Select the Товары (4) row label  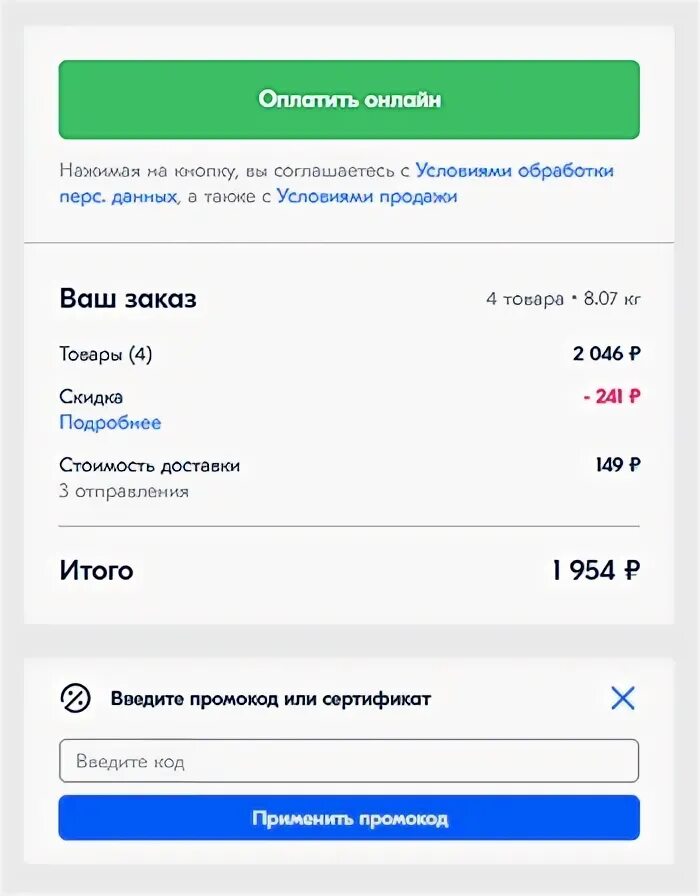[x=106, y=354]
